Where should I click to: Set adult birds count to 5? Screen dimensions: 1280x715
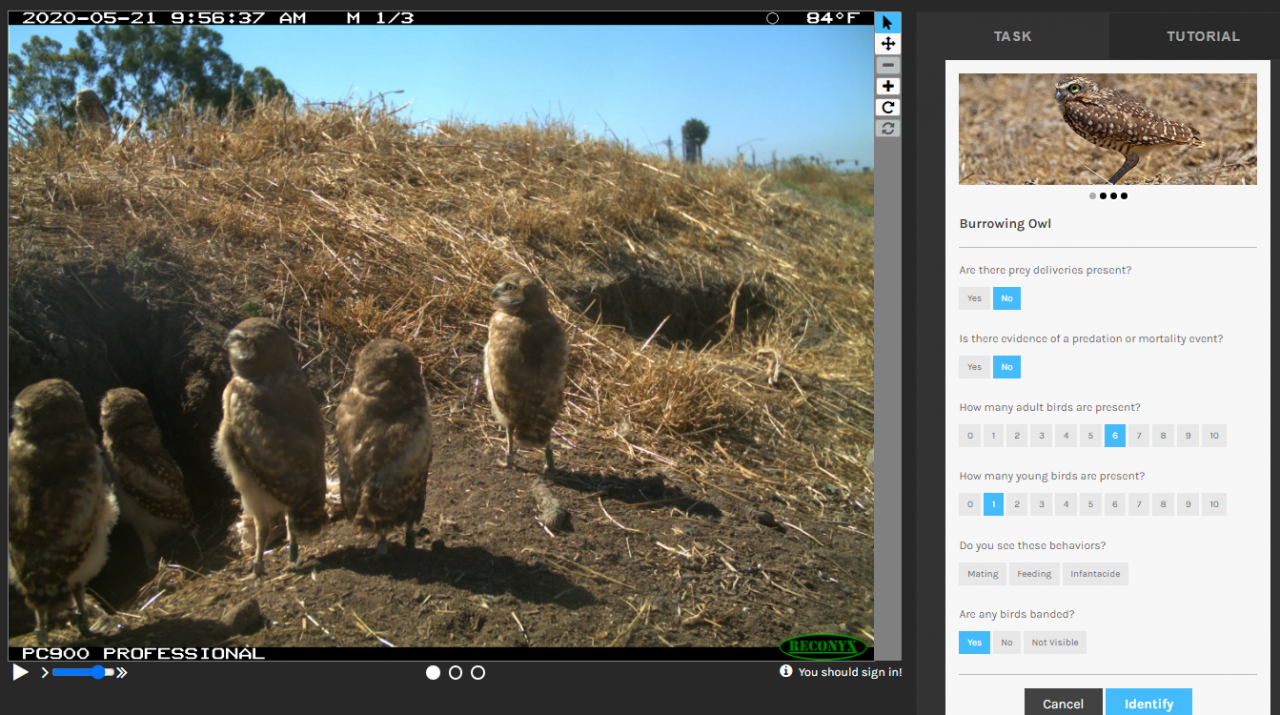[x=1090, y=435]
